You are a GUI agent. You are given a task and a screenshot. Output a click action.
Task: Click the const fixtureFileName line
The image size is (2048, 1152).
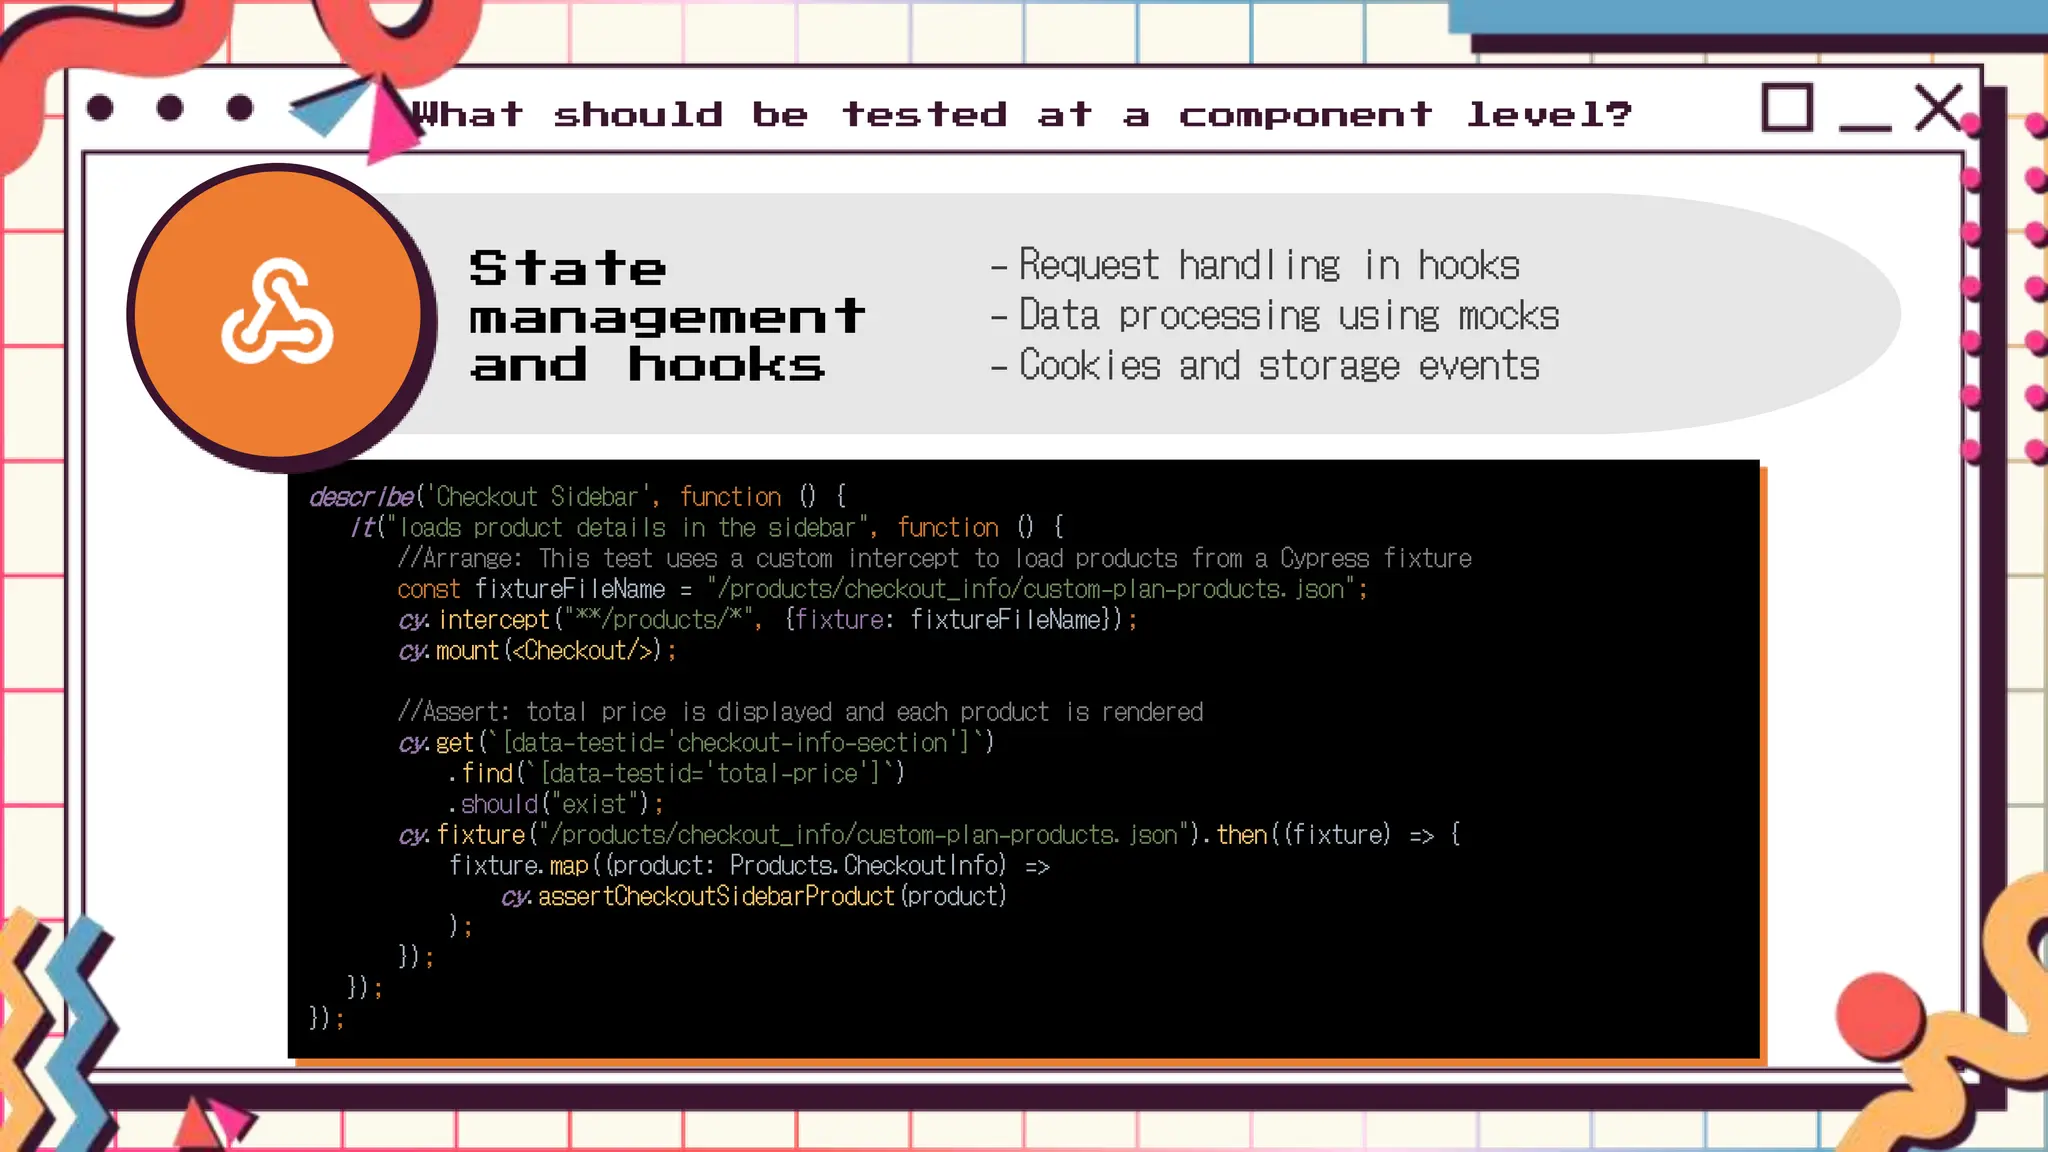pos(882,589)
